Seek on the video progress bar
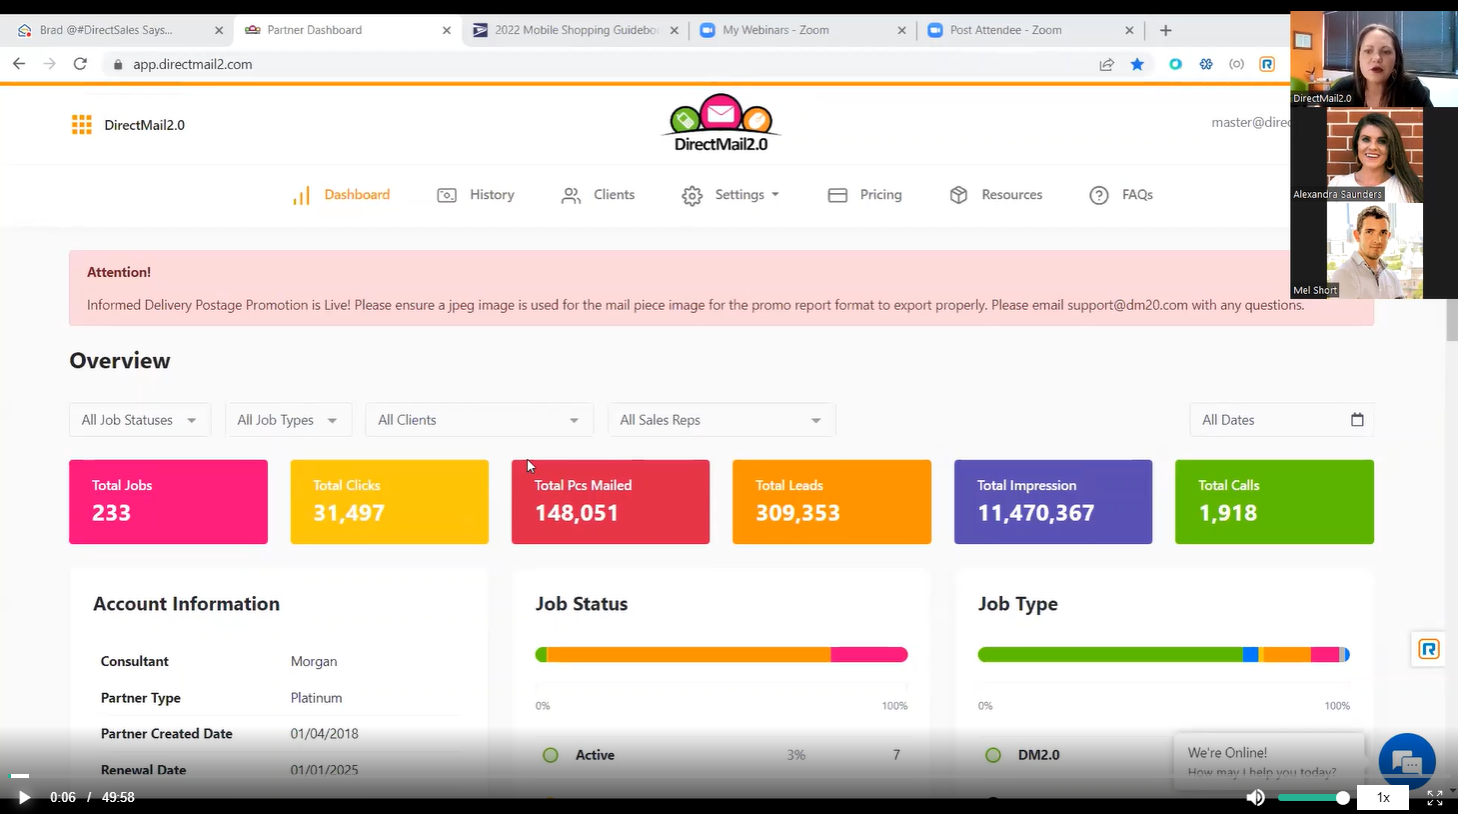This screenshot has height=814, width=1458. [x=729, y=775]
